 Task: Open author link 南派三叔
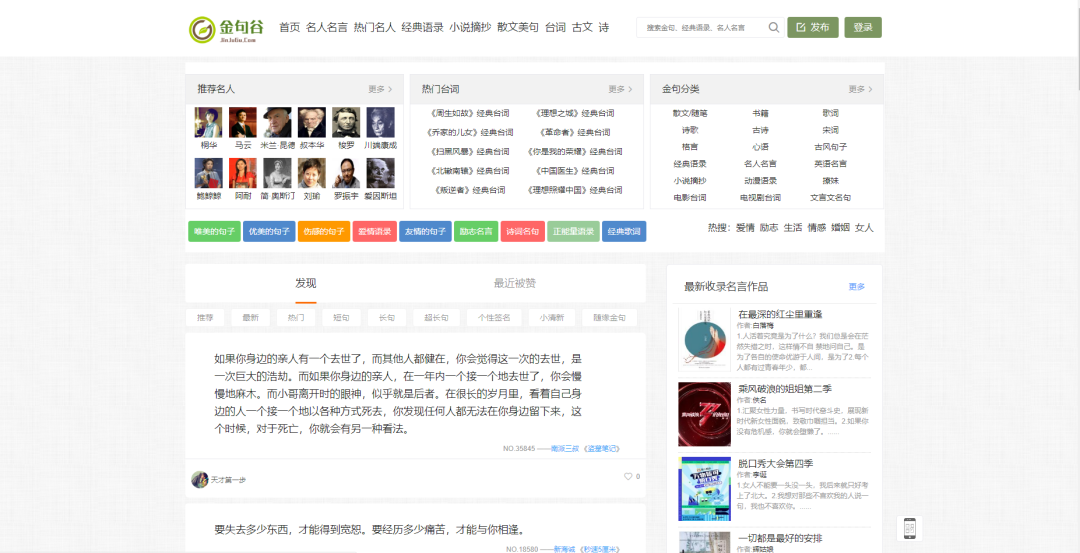point(565,448)
